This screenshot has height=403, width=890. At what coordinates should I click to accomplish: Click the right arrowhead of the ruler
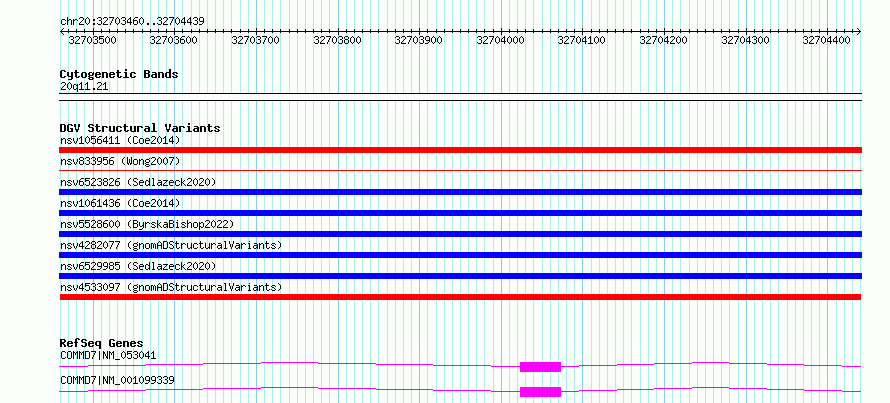tap(859, 32)
